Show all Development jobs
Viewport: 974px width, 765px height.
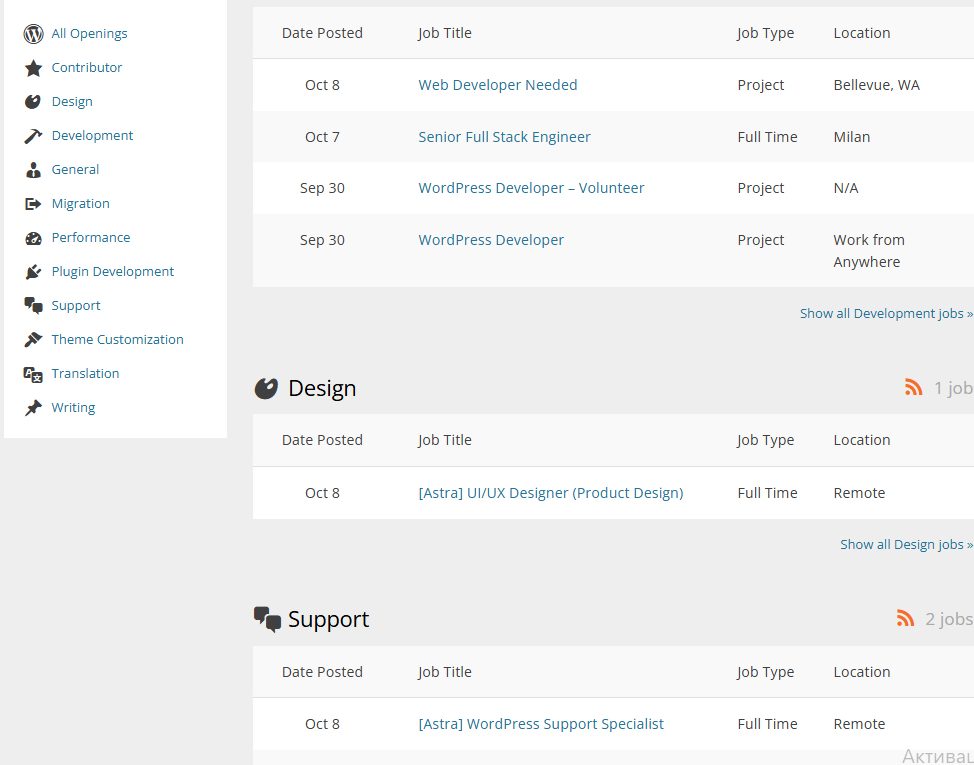point(885,314)
